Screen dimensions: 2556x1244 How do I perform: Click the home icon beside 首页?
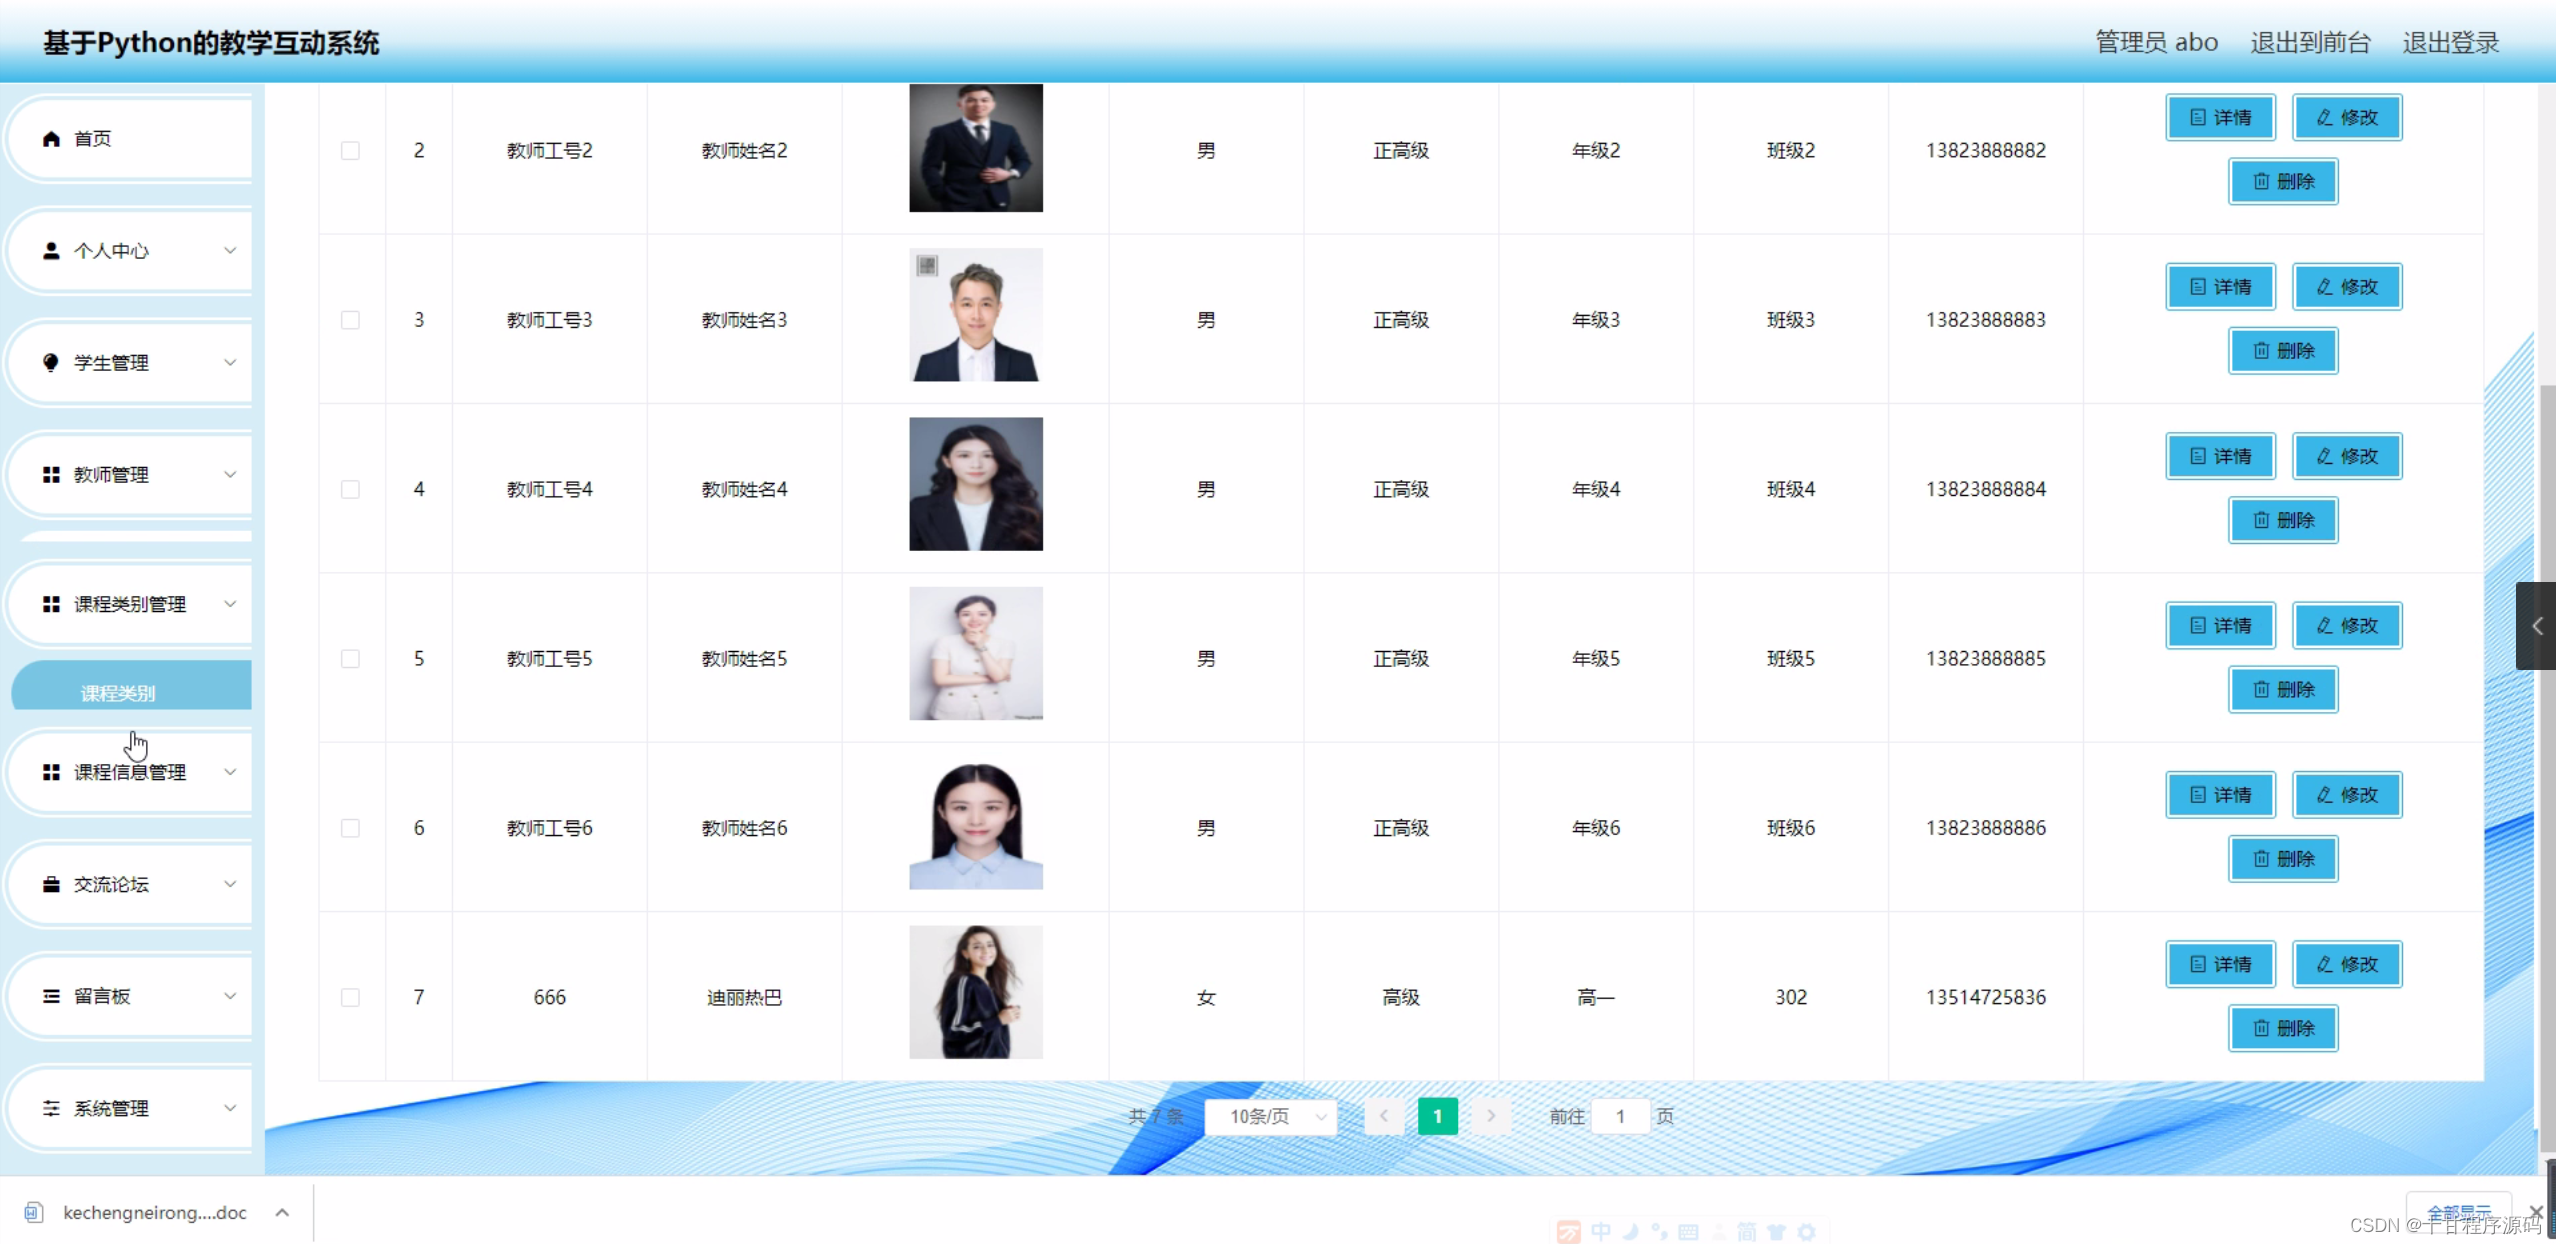pyautogui.click(x=51, y=138)
